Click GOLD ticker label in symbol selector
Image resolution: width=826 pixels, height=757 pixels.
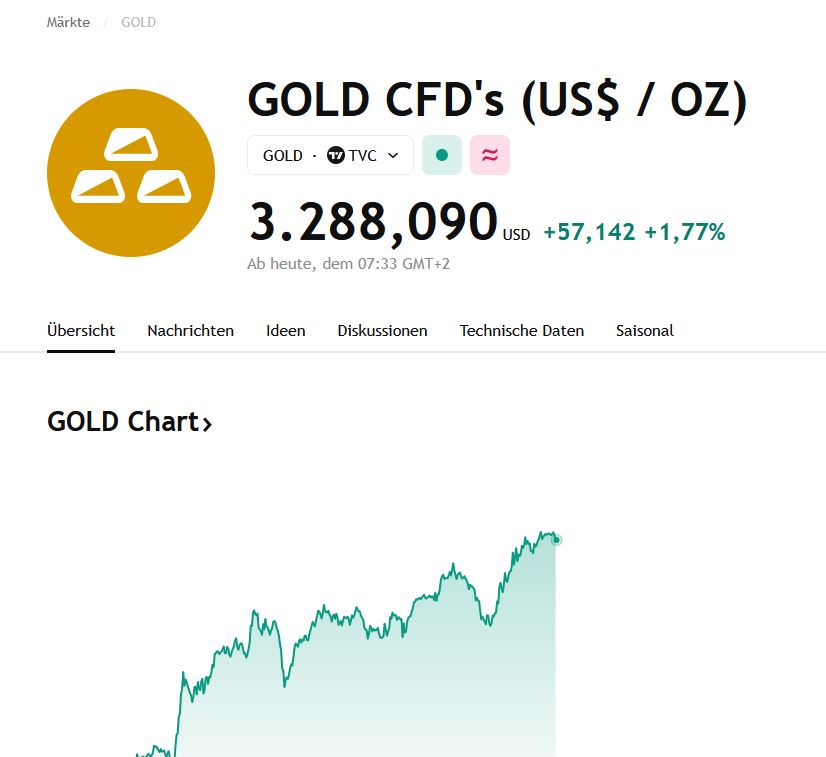(x=282, y=155)
